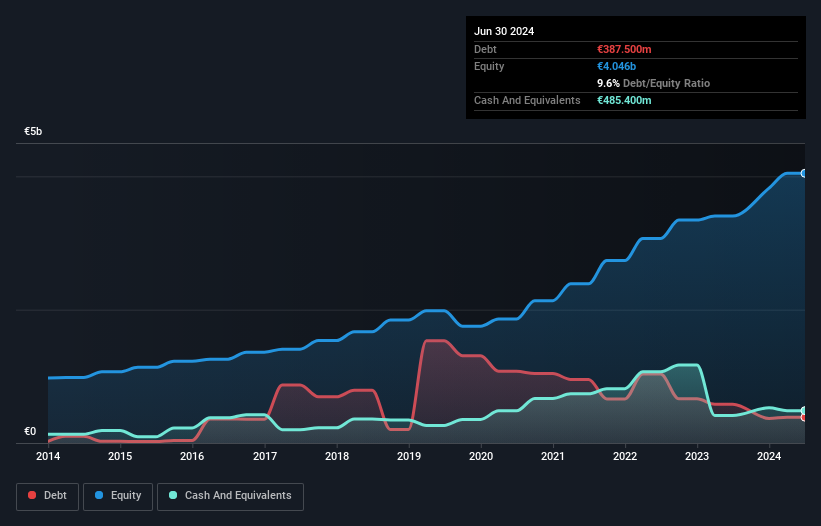The width and height of the screenshot is (821, 526).
Task: Click the Debt row label in tooltip
Action: coord(485,49)
